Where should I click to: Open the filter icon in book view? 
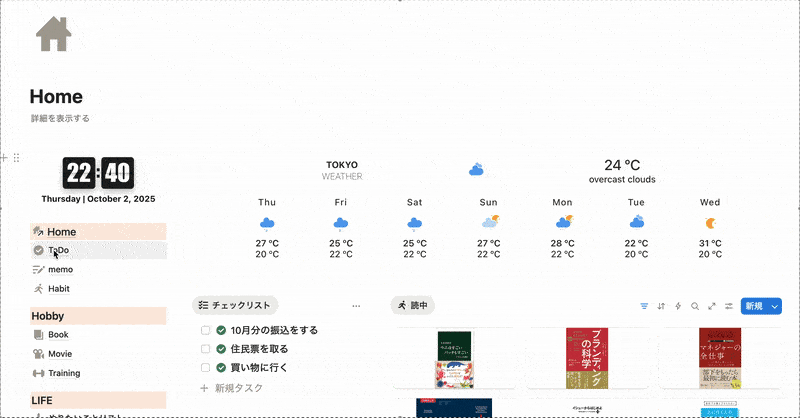tap(644, 306)
